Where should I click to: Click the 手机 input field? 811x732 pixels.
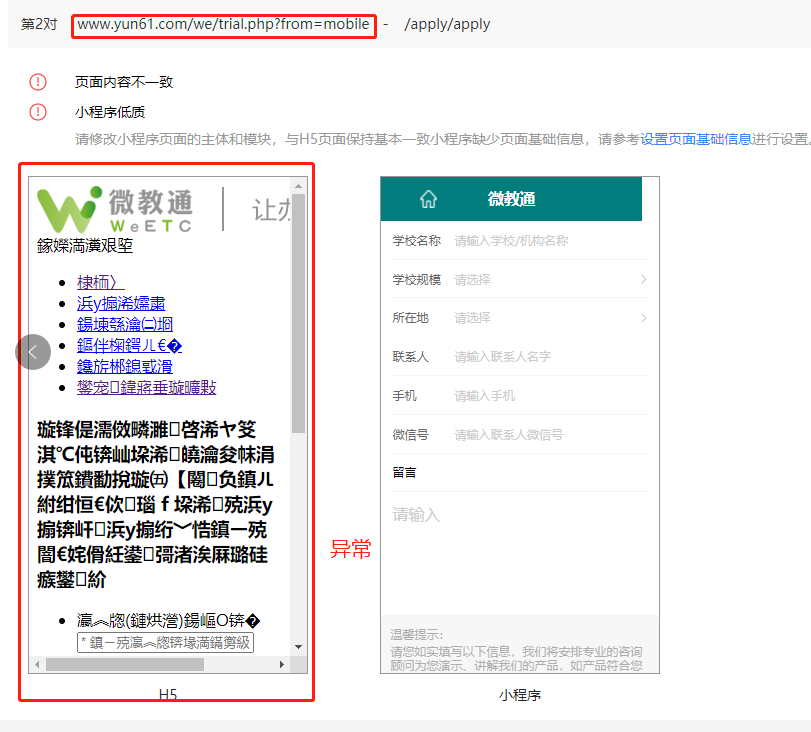[550, 396]
